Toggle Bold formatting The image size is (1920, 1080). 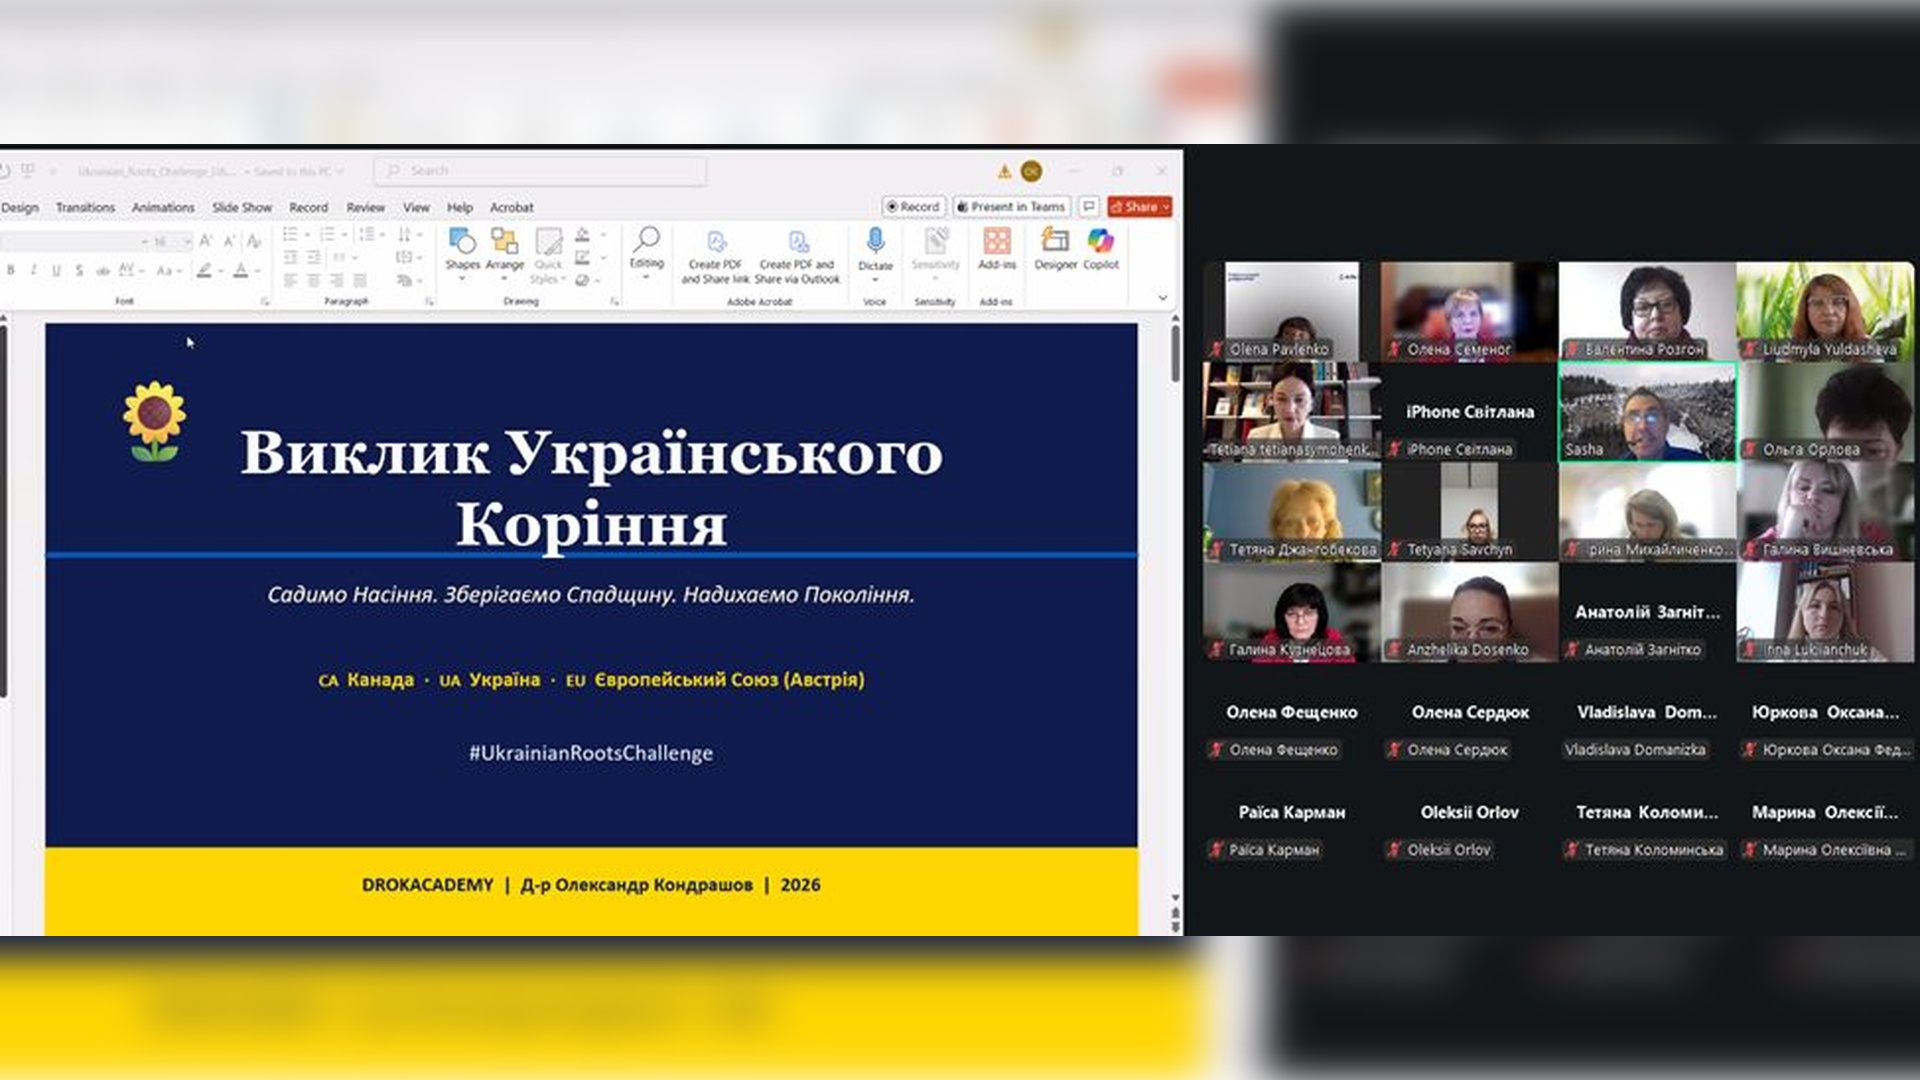[11, 270]
